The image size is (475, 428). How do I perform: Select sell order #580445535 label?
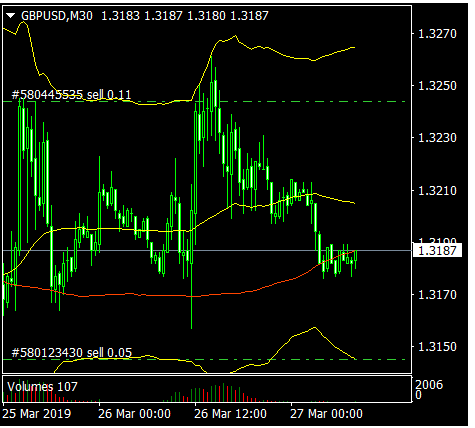[x=71, y=95]
